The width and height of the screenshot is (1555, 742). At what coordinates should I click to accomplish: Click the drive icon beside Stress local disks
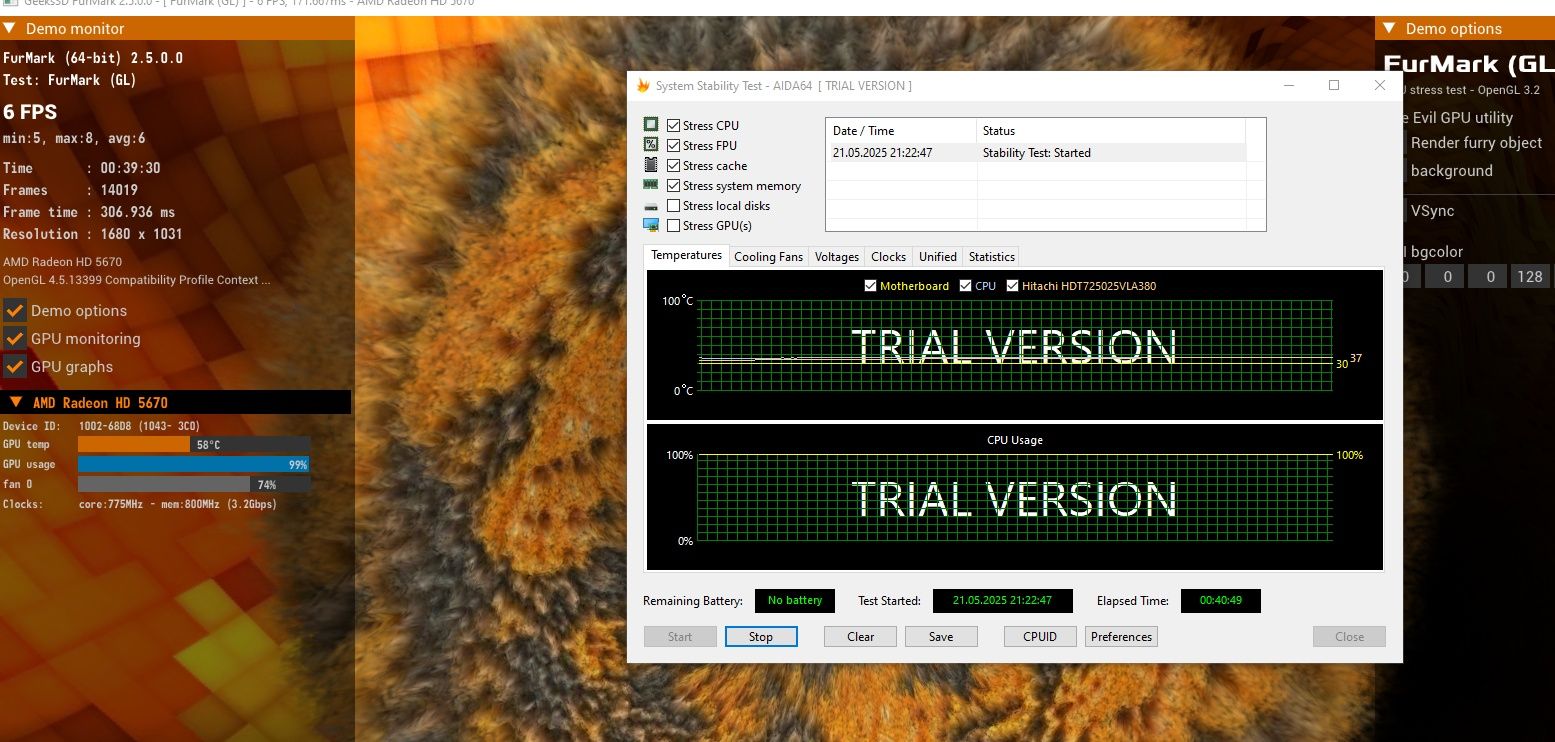651,206
